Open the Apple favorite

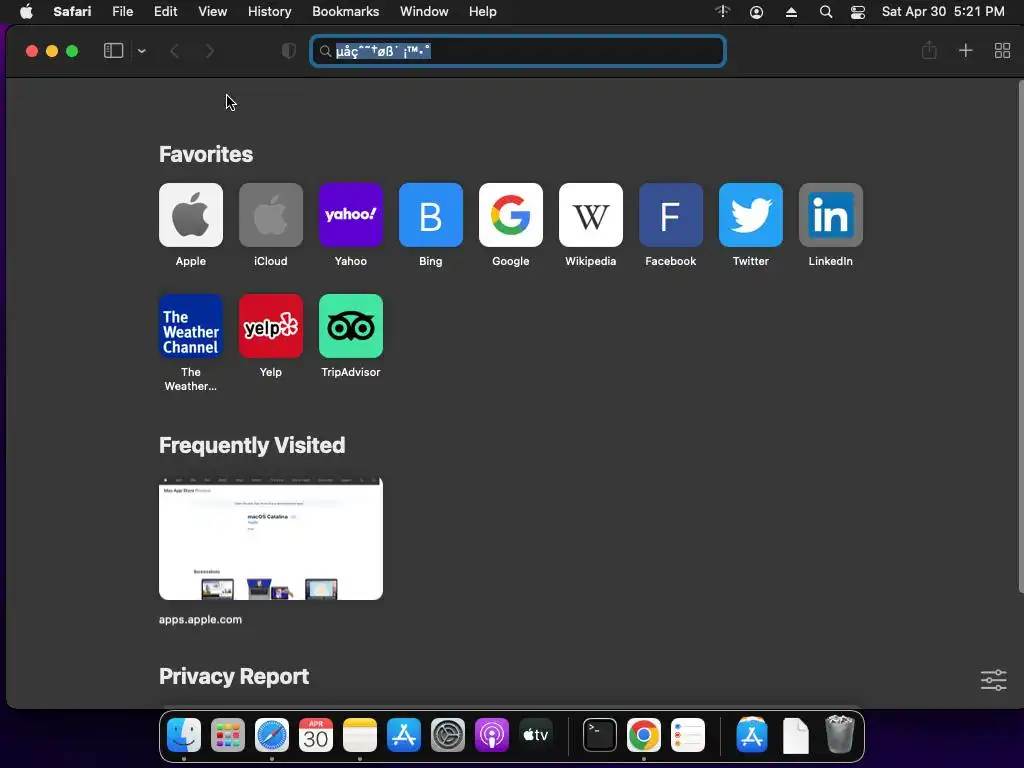[191, 215]
